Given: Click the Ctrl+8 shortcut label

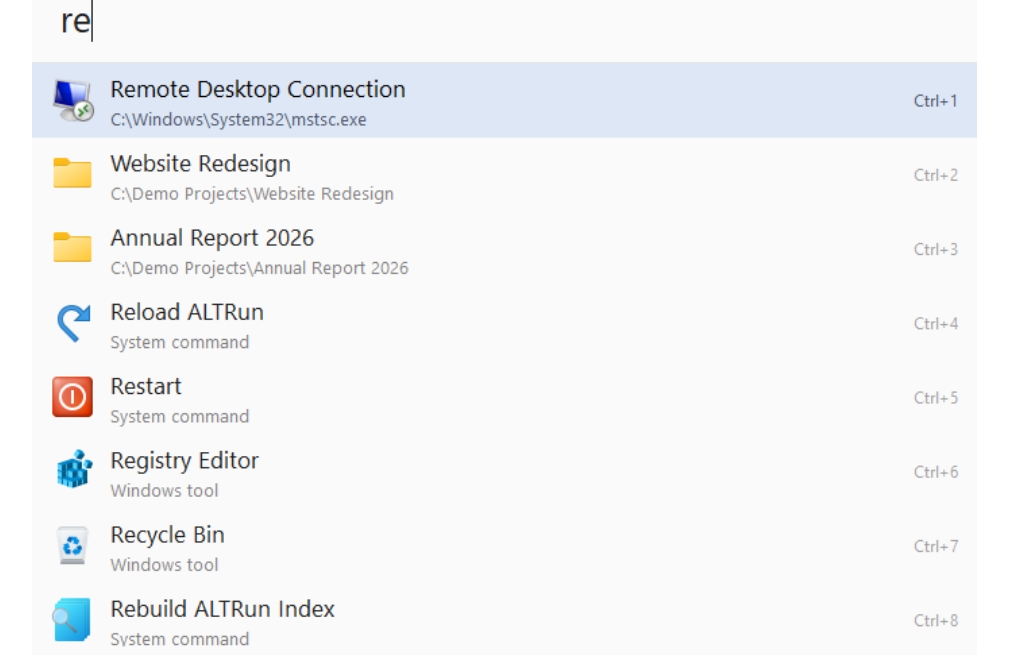Looking at the screenshot, I should click(935, 621).
